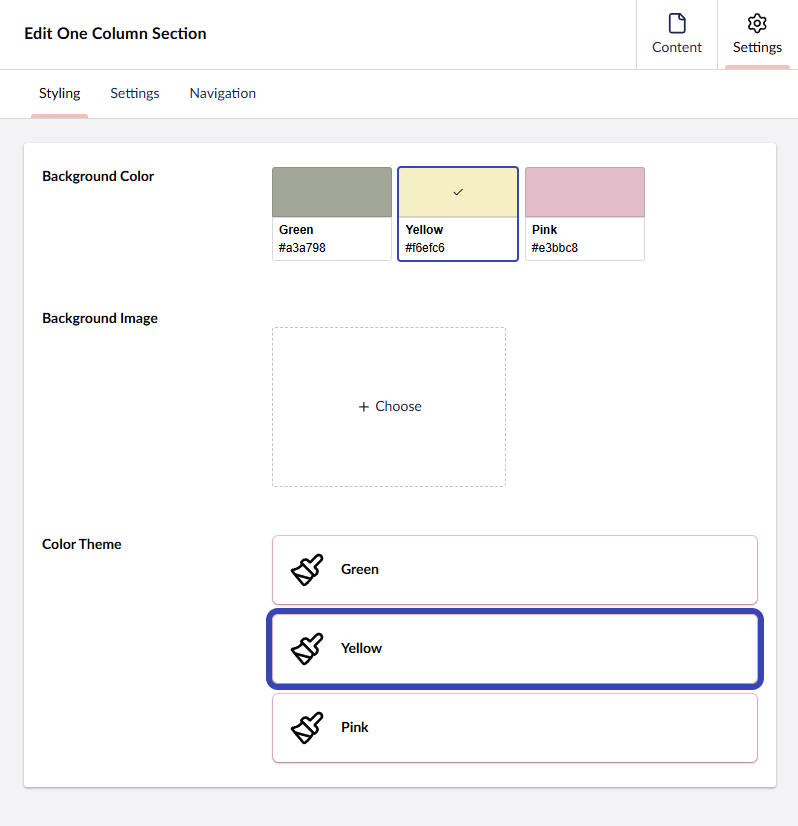This screenshot has width=798, height=826.
Task: Click the Settings gear icon
Action: coord(757,23)
